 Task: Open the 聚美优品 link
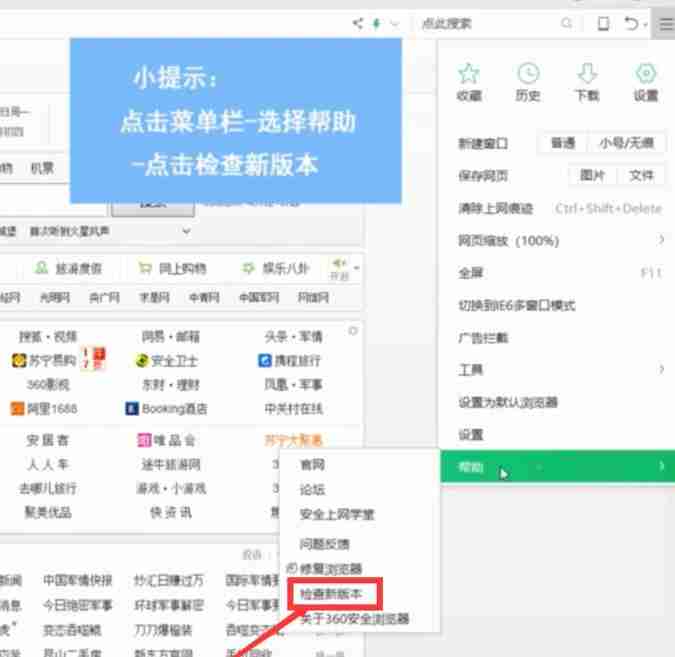(48, 512)
